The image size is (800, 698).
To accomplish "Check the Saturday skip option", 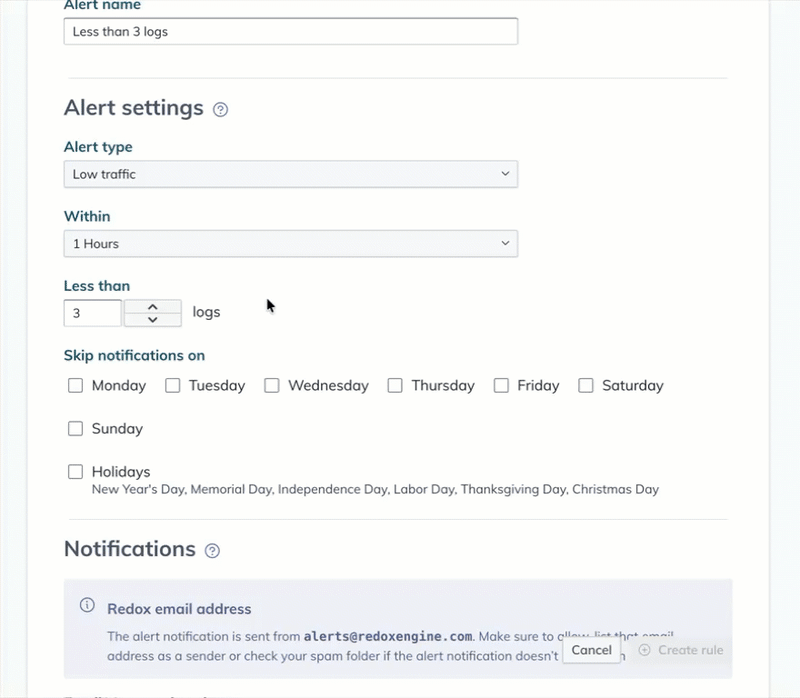I will pyautogui.click(x=586, y=385).
